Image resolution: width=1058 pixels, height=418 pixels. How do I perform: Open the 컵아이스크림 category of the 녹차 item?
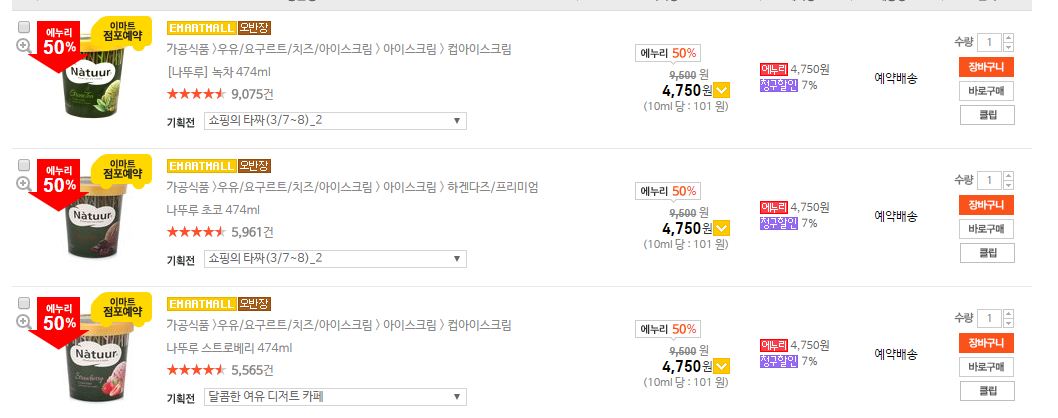[x=478, y=49]
